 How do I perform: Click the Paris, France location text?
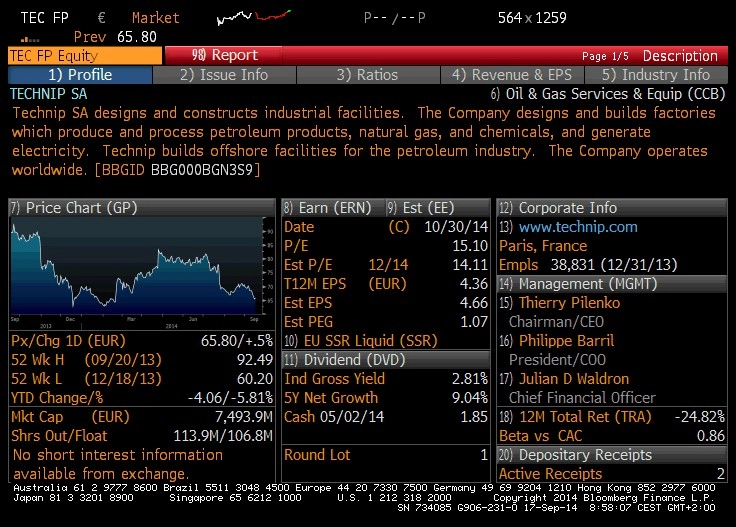tap(543, 246)
